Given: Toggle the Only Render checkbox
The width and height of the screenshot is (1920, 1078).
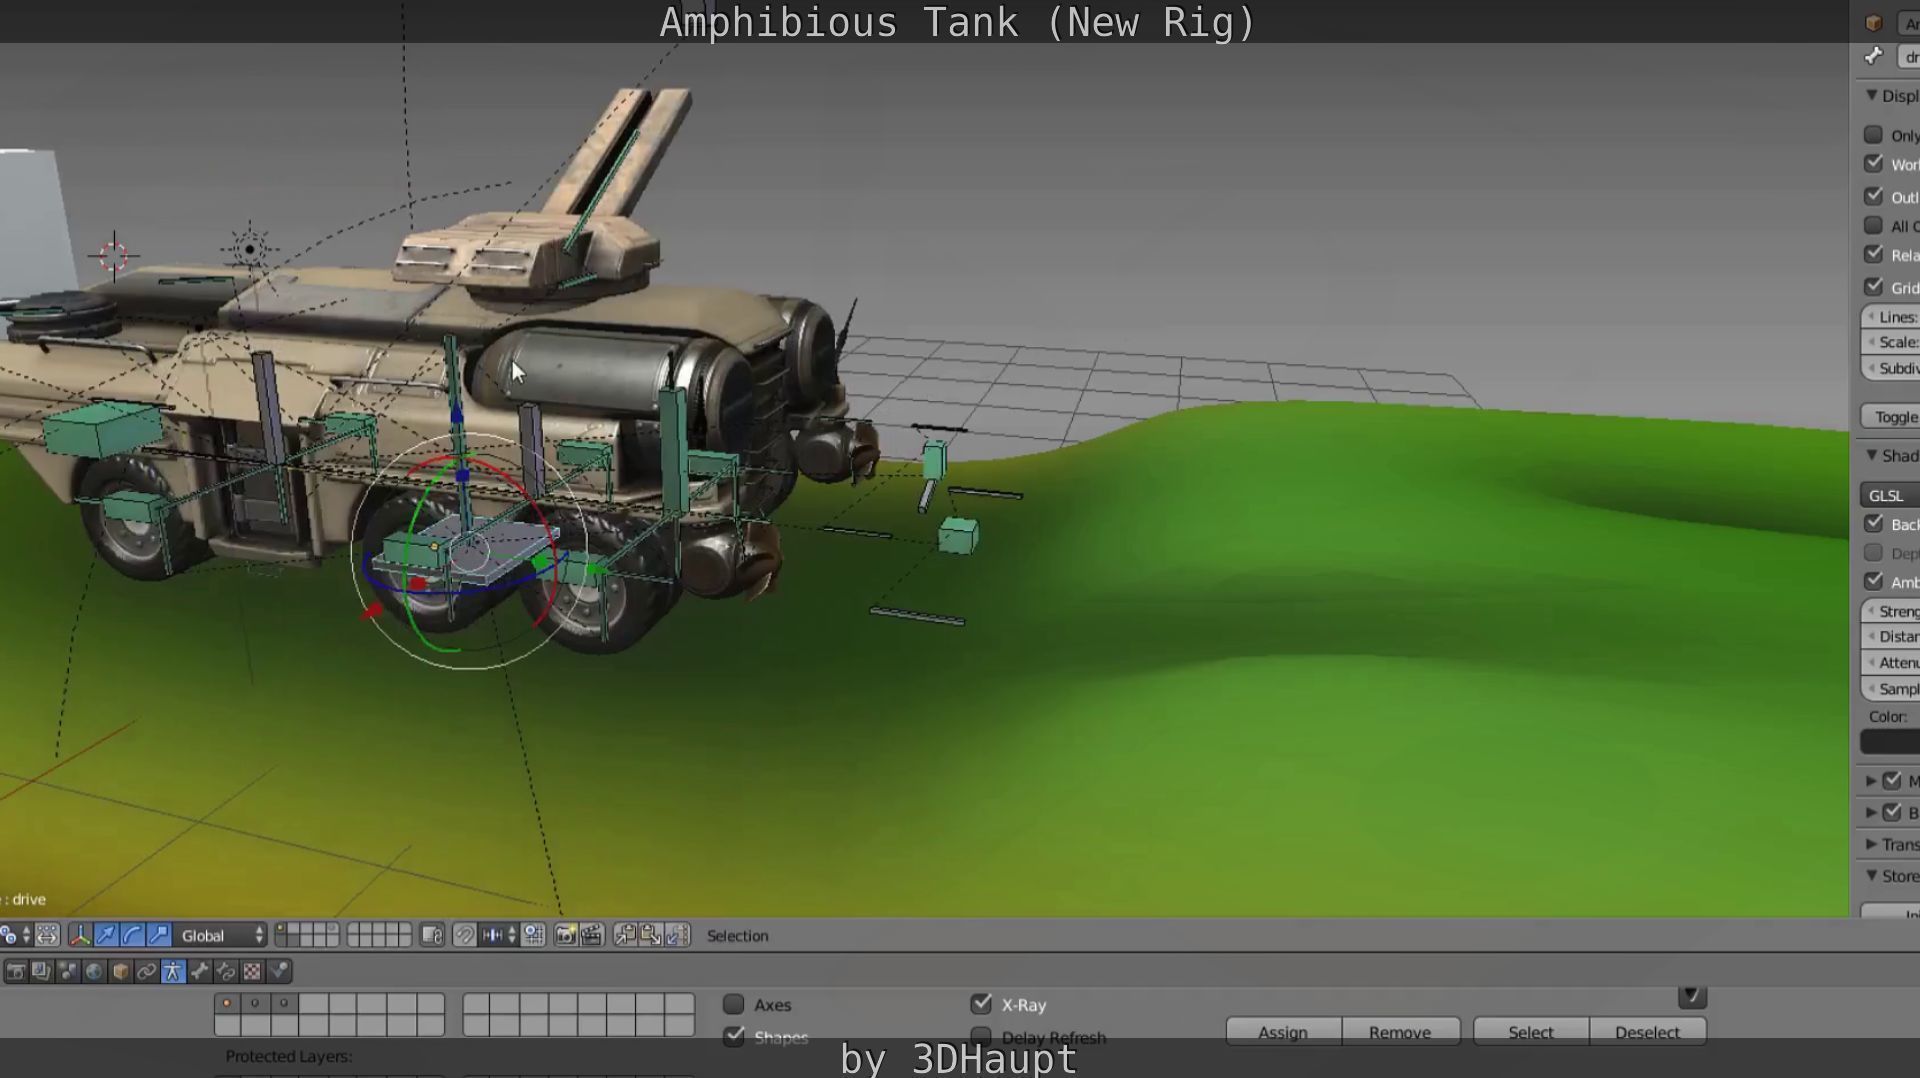Looking at the screenshot, I should (x=1873, y=134).
